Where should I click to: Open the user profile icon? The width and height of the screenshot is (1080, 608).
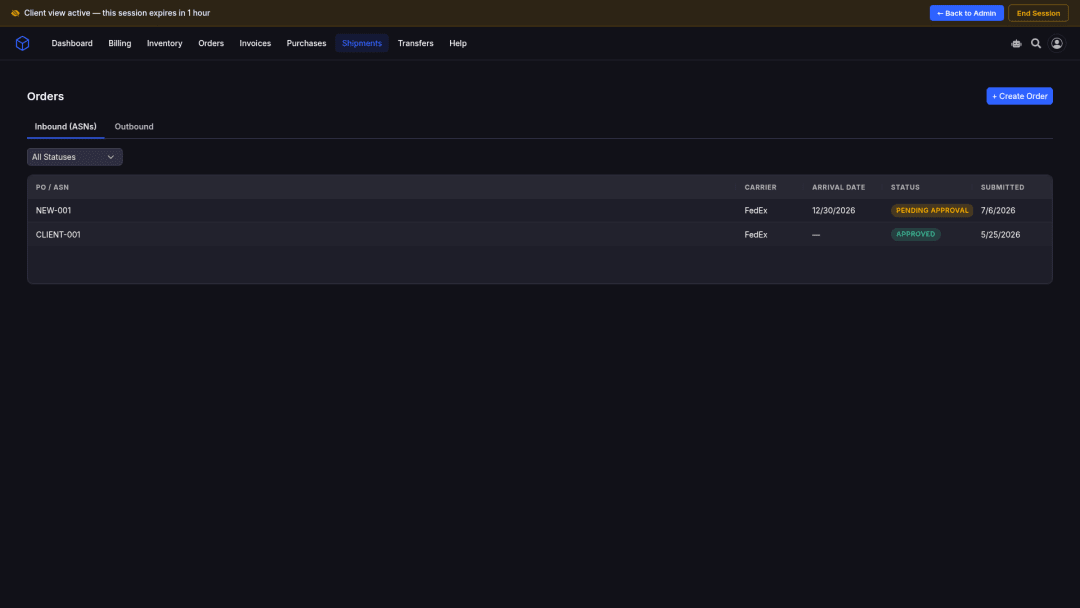point(1057,43)
